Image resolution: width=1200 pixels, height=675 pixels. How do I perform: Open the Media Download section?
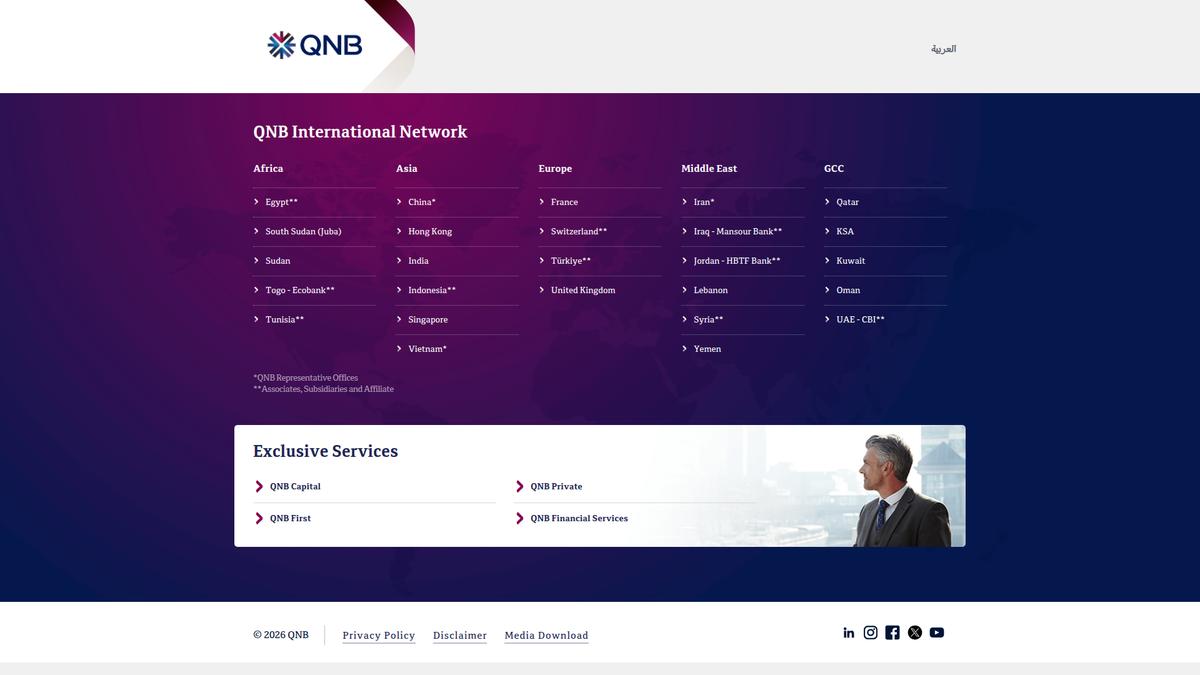pos(546,635)
